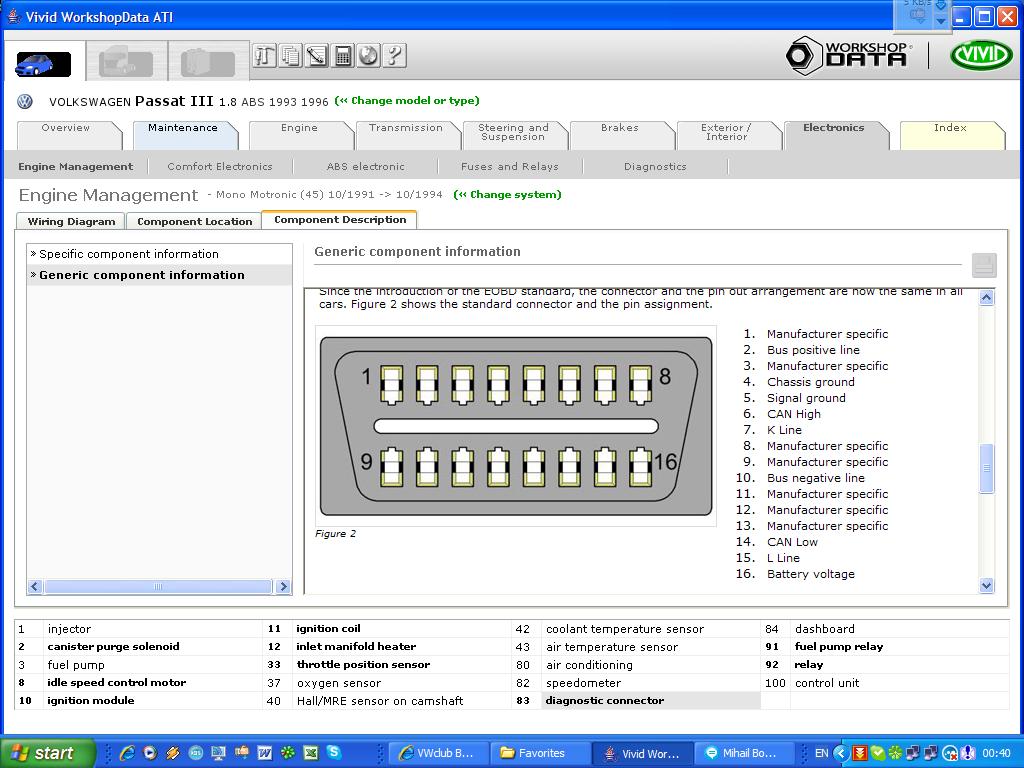Click the copy documents toolbar icon

pyautogui.click(x=291, y=55)
